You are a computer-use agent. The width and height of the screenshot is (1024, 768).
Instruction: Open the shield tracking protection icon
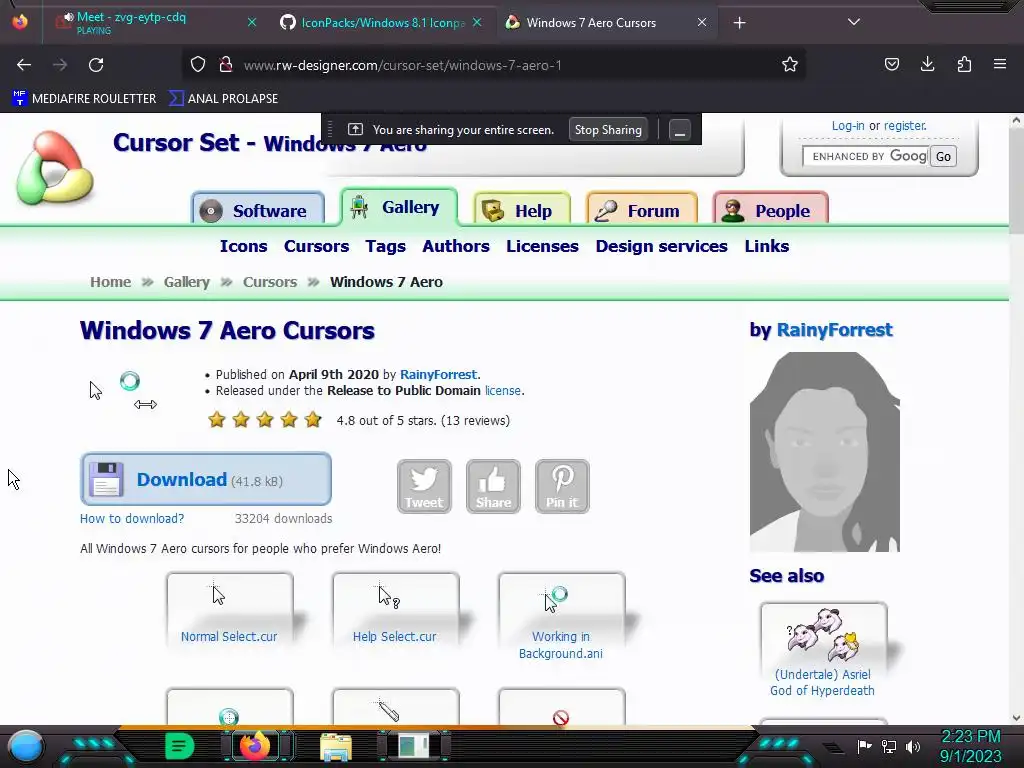coord(198,65)
